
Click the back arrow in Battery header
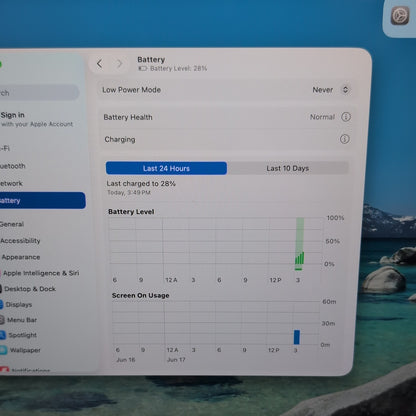click(x=99, y=64)
